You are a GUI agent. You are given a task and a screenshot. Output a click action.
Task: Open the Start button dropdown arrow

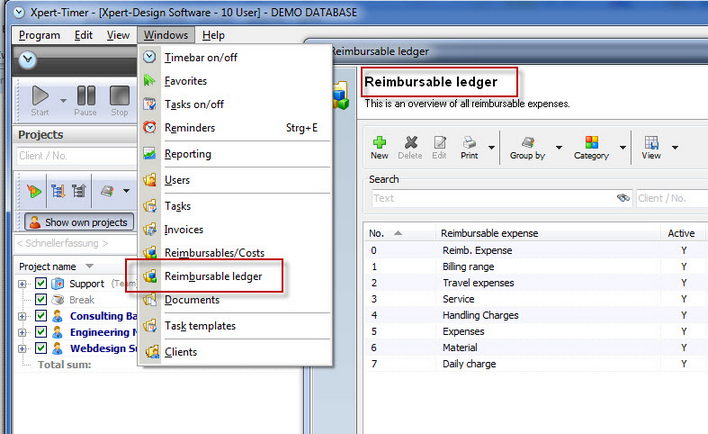click(x=63, y=101)
